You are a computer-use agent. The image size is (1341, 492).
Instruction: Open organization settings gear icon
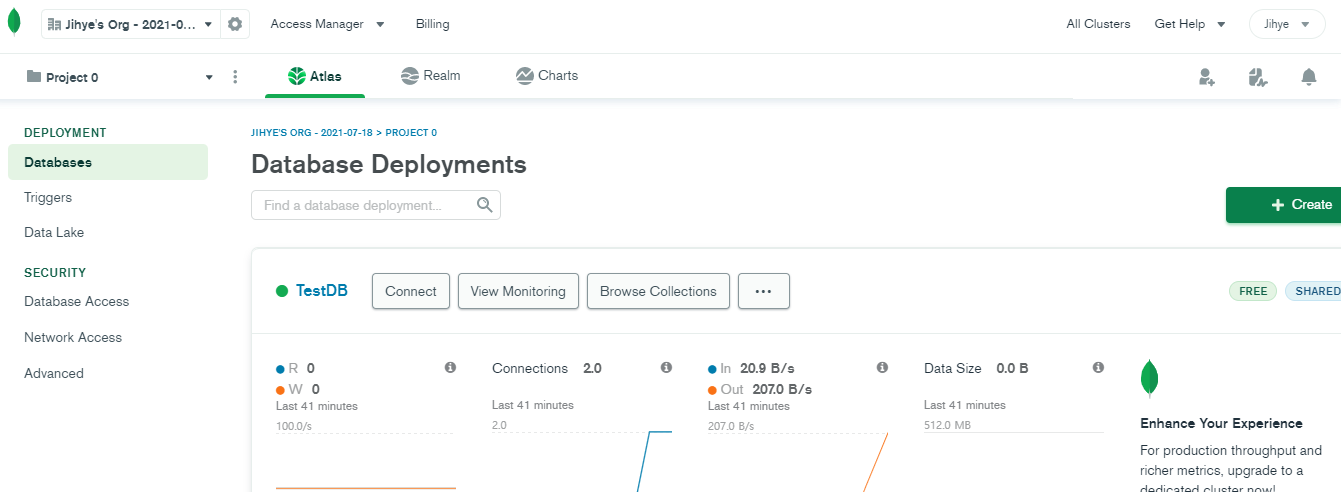tap(235, 24)
